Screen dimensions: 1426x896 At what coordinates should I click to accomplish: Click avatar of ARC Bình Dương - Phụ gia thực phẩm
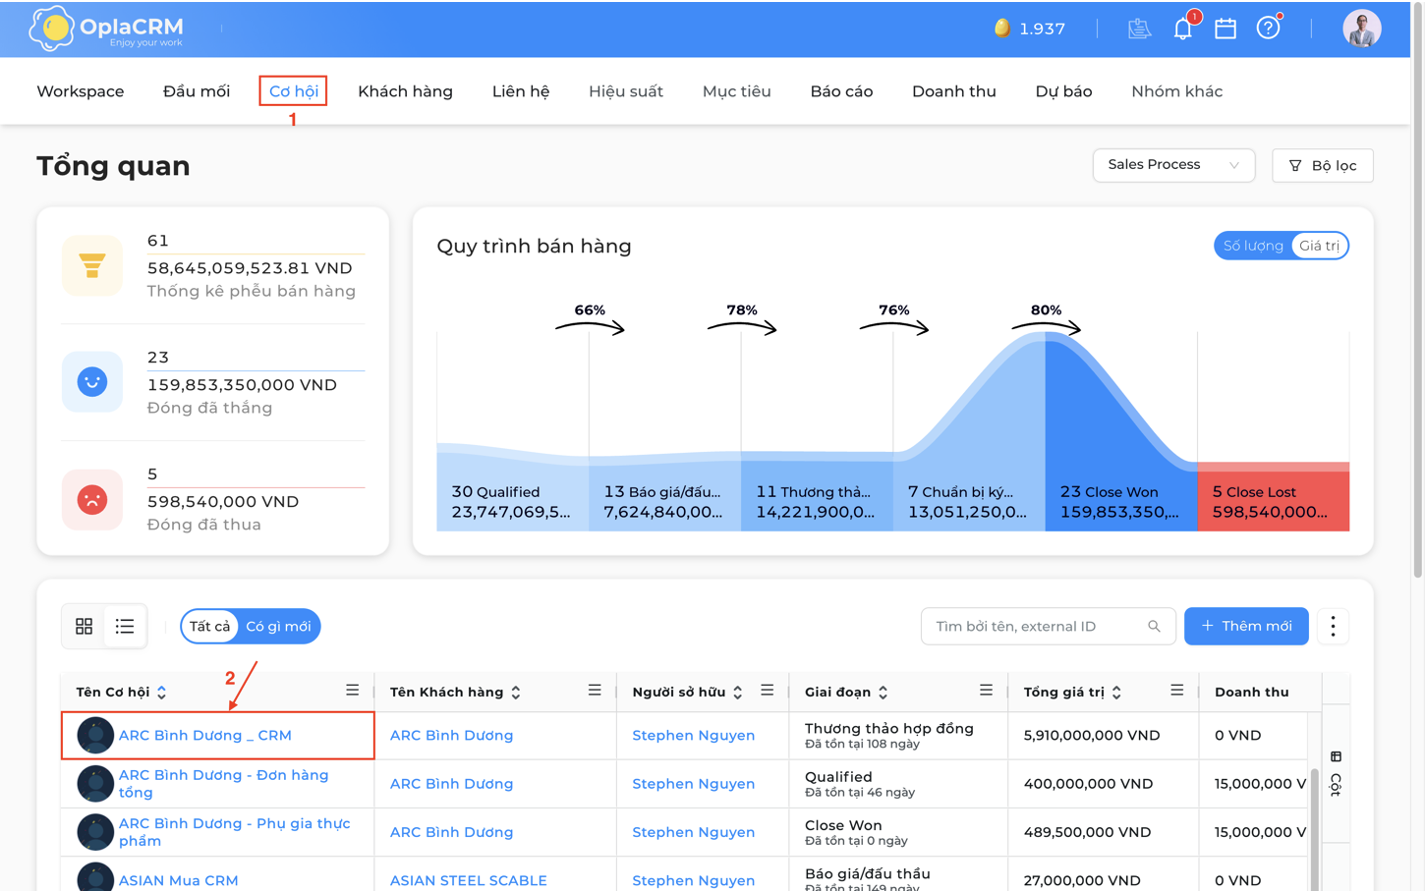[95, 831]
